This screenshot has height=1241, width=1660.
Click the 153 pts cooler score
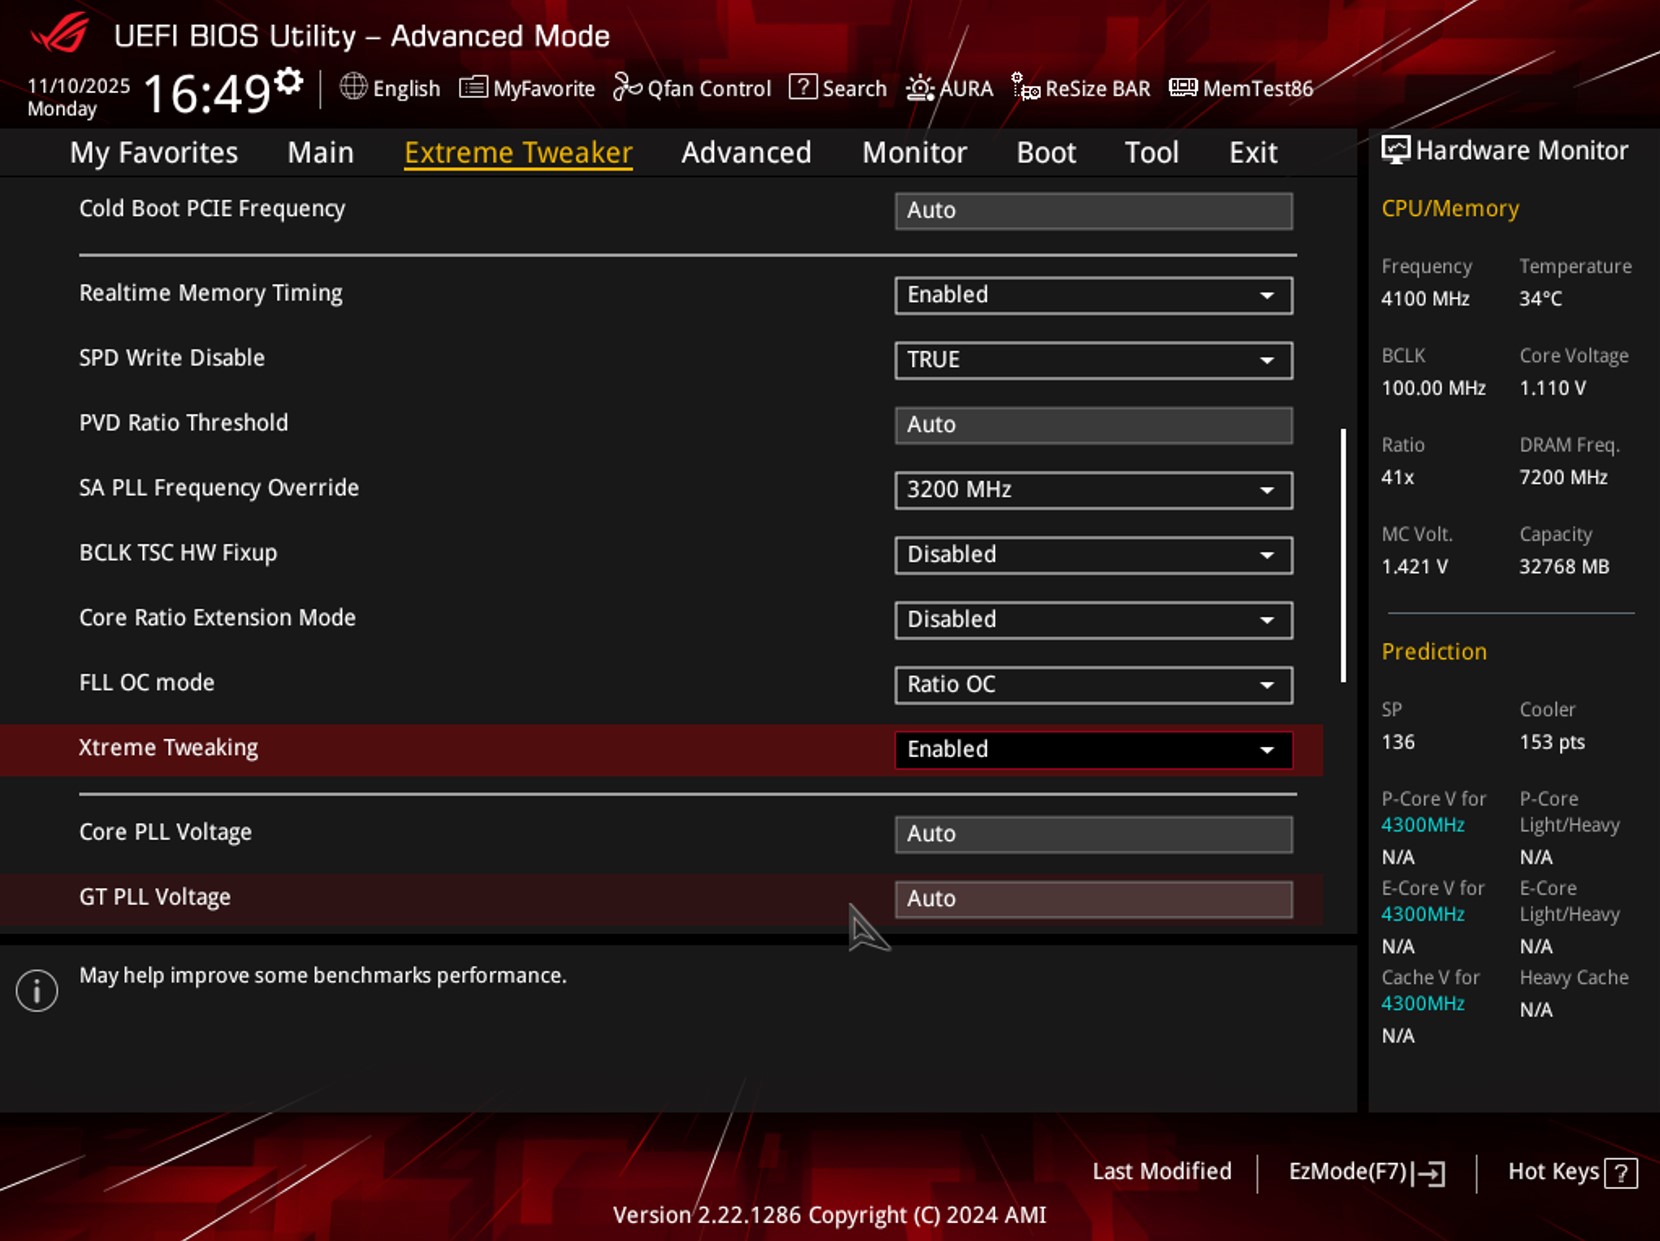[1552, 742]
